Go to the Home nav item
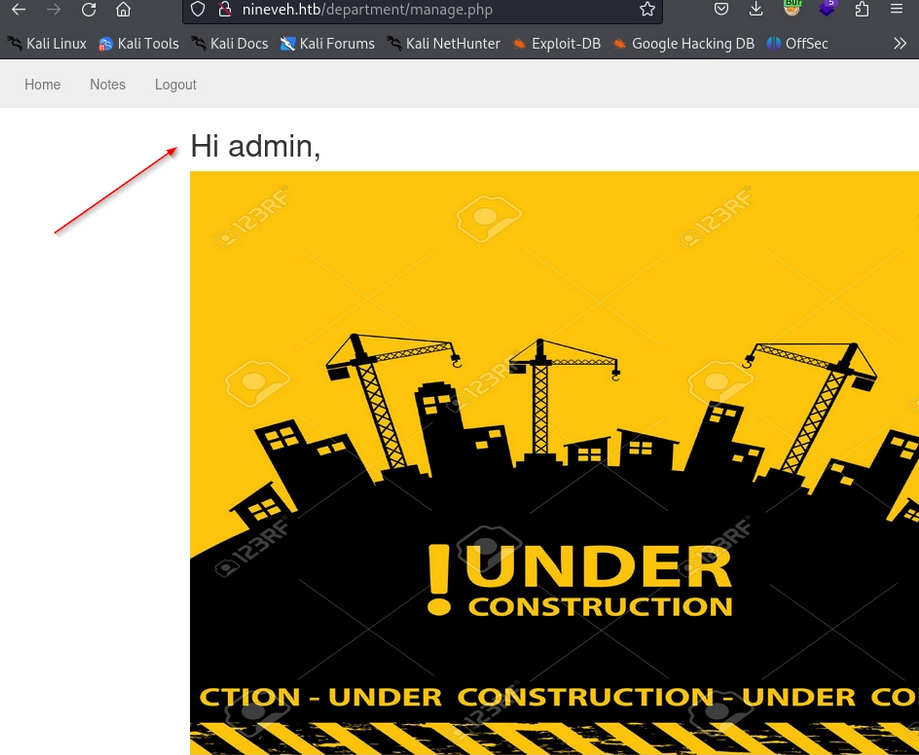Screen dimensions: 919x755 [43, 85]
